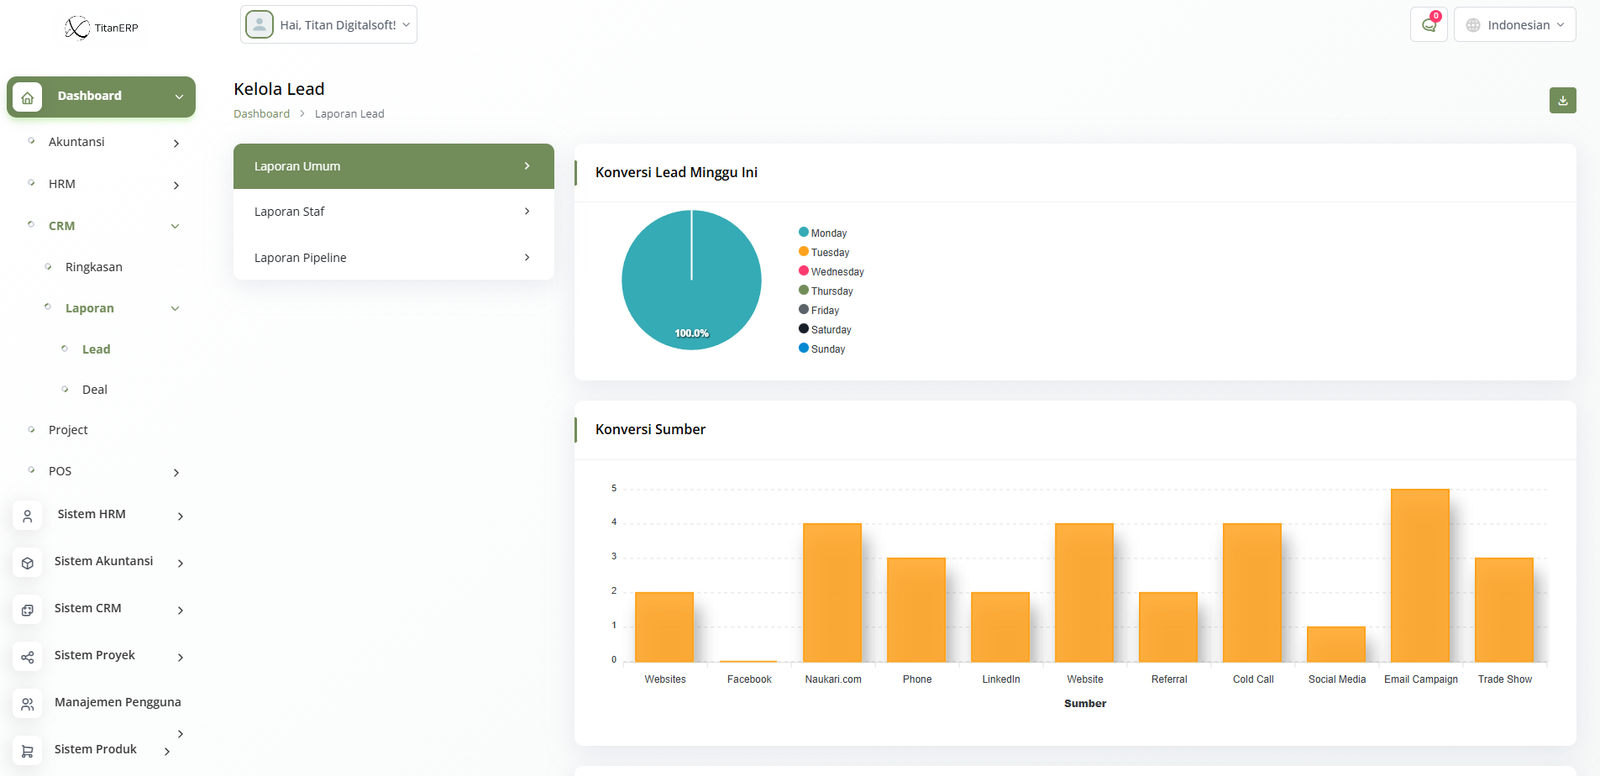Click the Sistem CRM layers icon
This screenshot has width=1600, height=776.
point(28,610)
